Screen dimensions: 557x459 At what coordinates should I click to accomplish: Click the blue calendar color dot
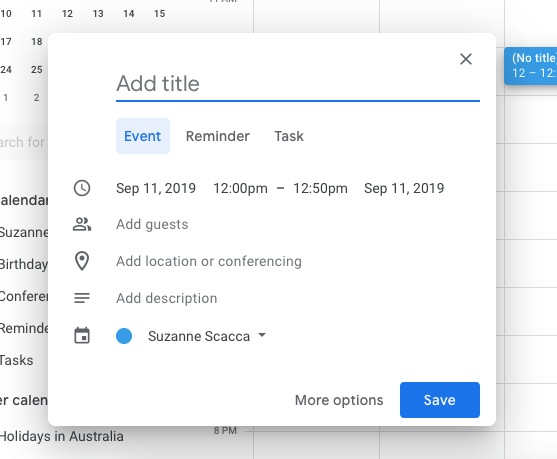pyautogui.click(x=124, y=336)
